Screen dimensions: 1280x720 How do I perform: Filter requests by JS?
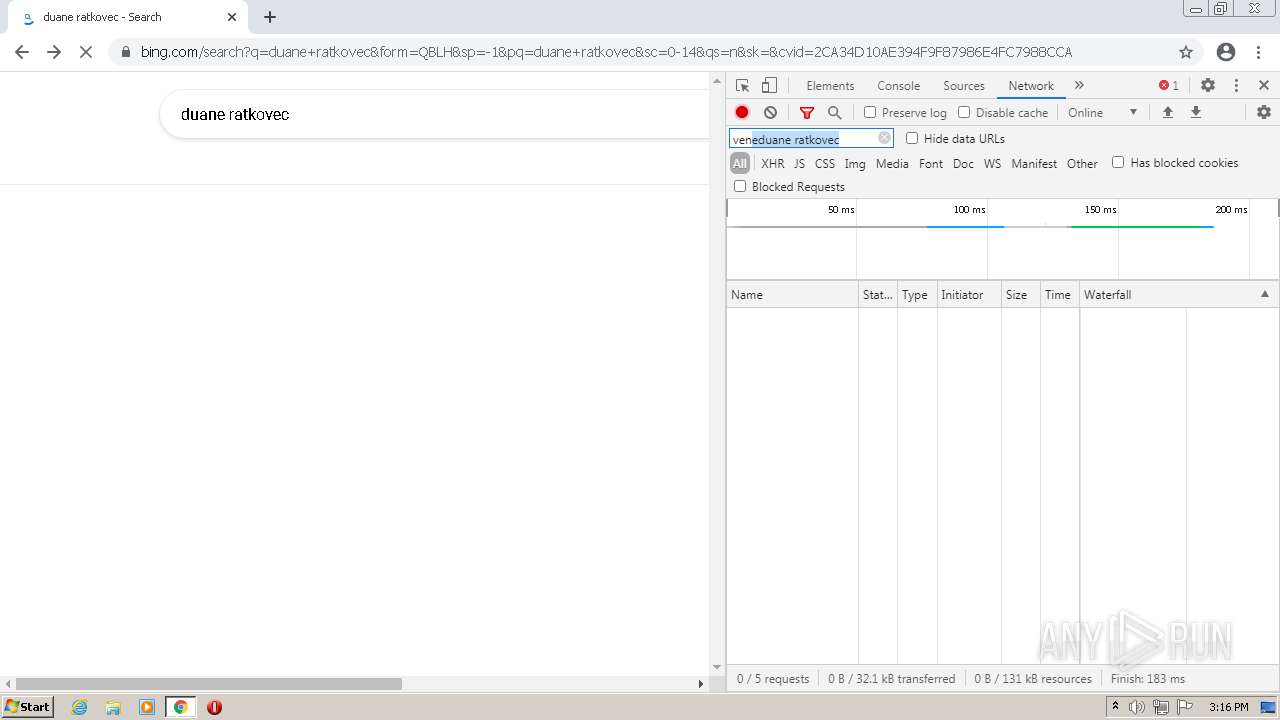(x=799, y=163)
